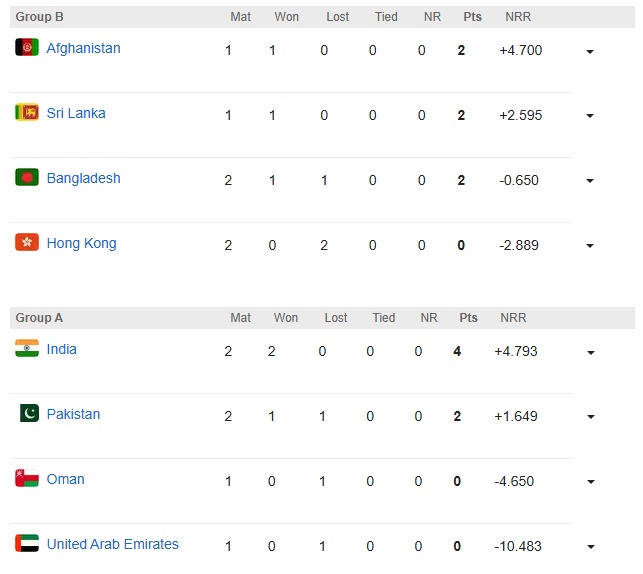Screen dimensions: 643x574
Task: Expand the Hong Kong row dropdown arrow
Action: pyautogui.click(x=590, y=247)
